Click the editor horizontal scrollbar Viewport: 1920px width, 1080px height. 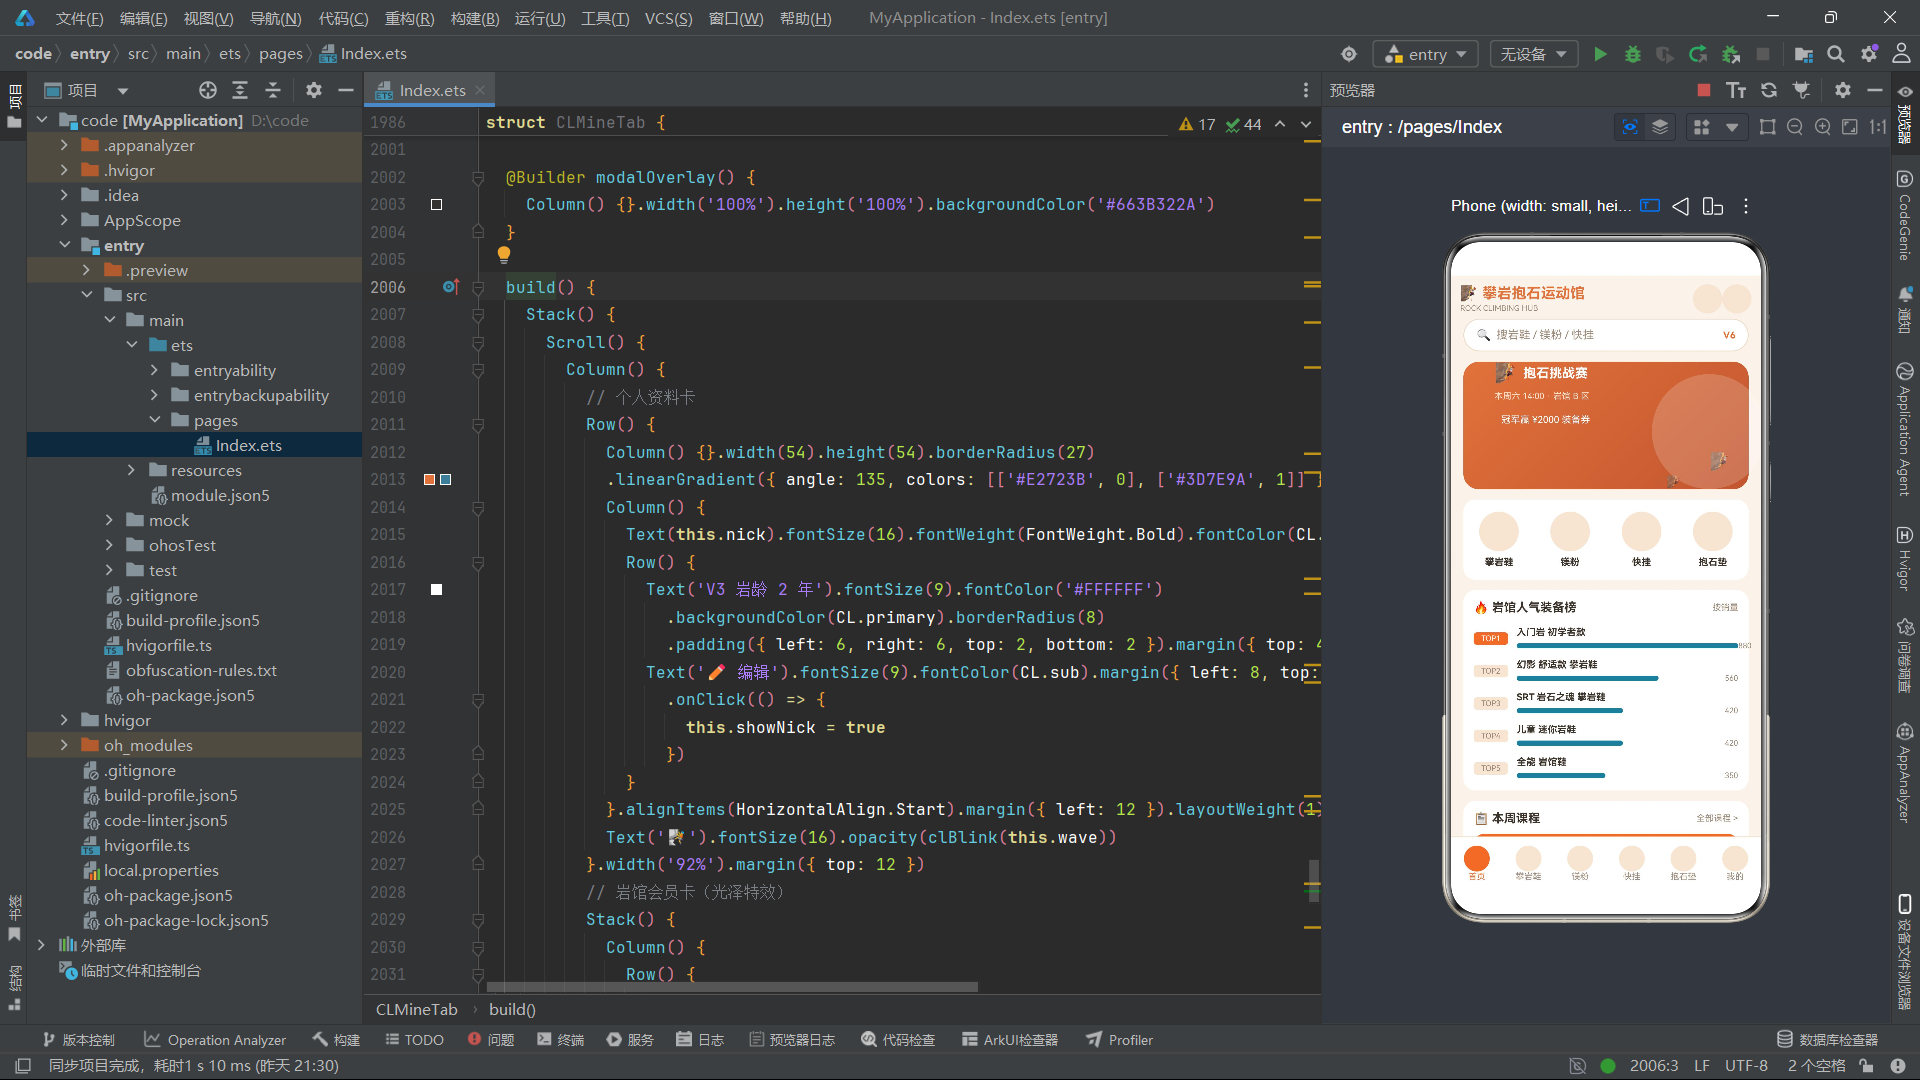tap(732, 987)
